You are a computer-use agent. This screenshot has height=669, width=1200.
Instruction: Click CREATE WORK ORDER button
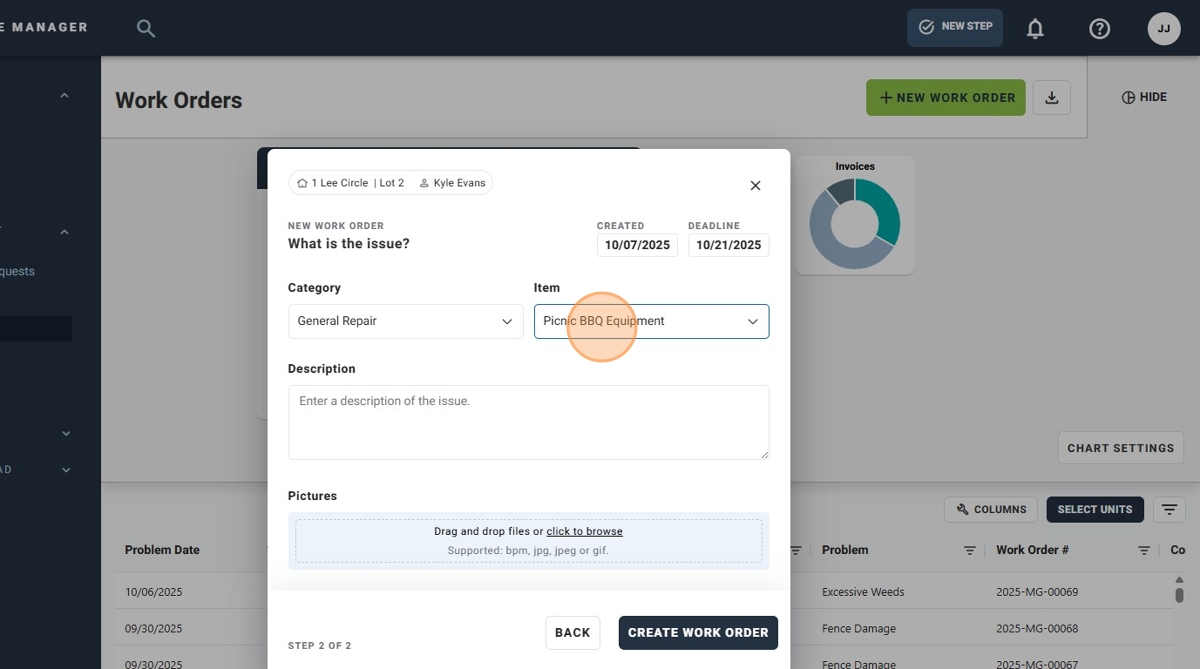698,633
